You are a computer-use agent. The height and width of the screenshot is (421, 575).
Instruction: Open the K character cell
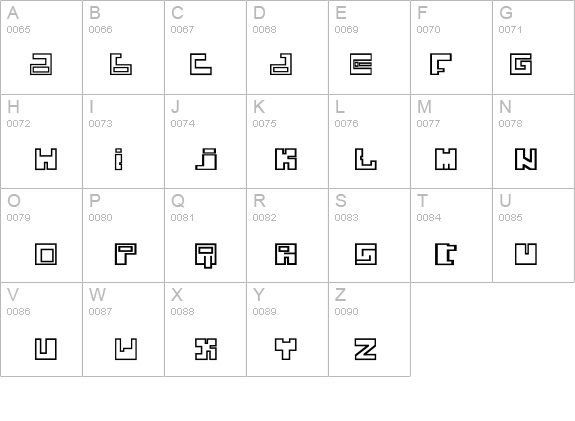(288, 142)
